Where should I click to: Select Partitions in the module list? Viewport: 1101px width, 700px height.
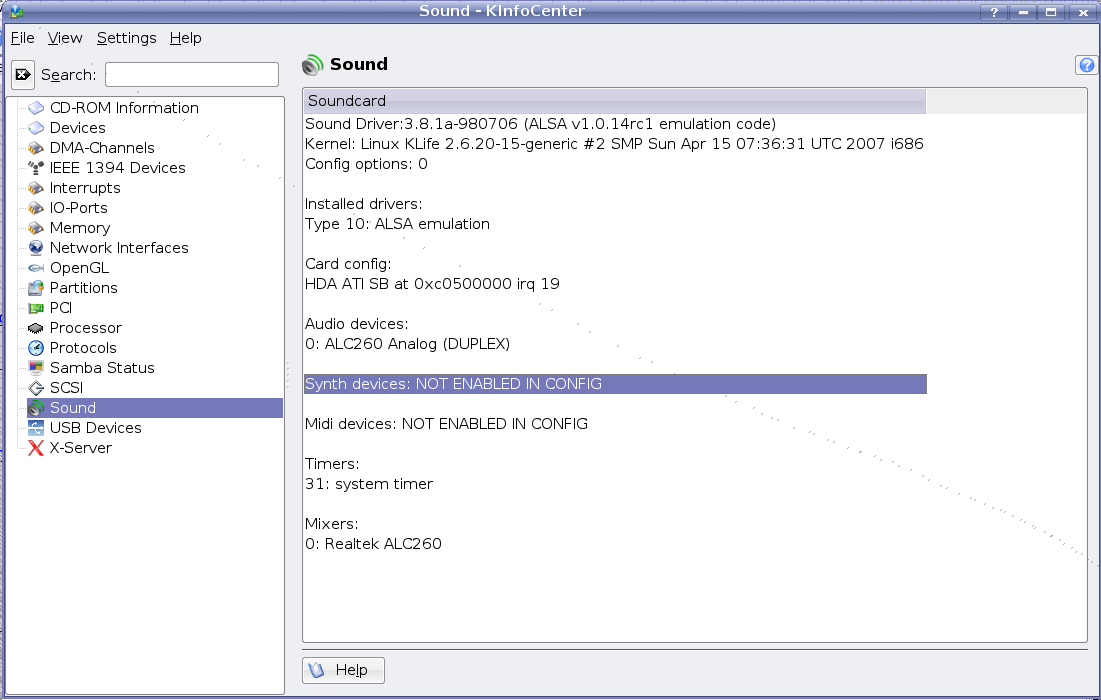(x=83, y=288)
